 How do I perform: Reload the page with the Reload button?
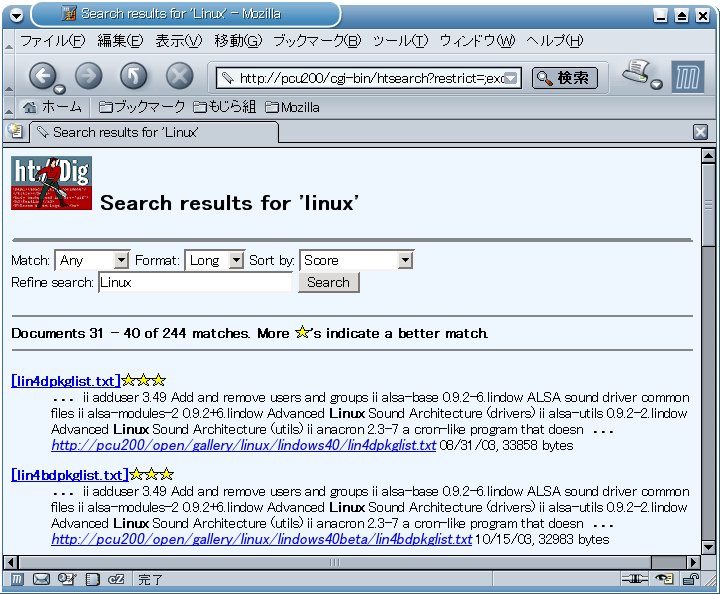(x=134, y=76)
